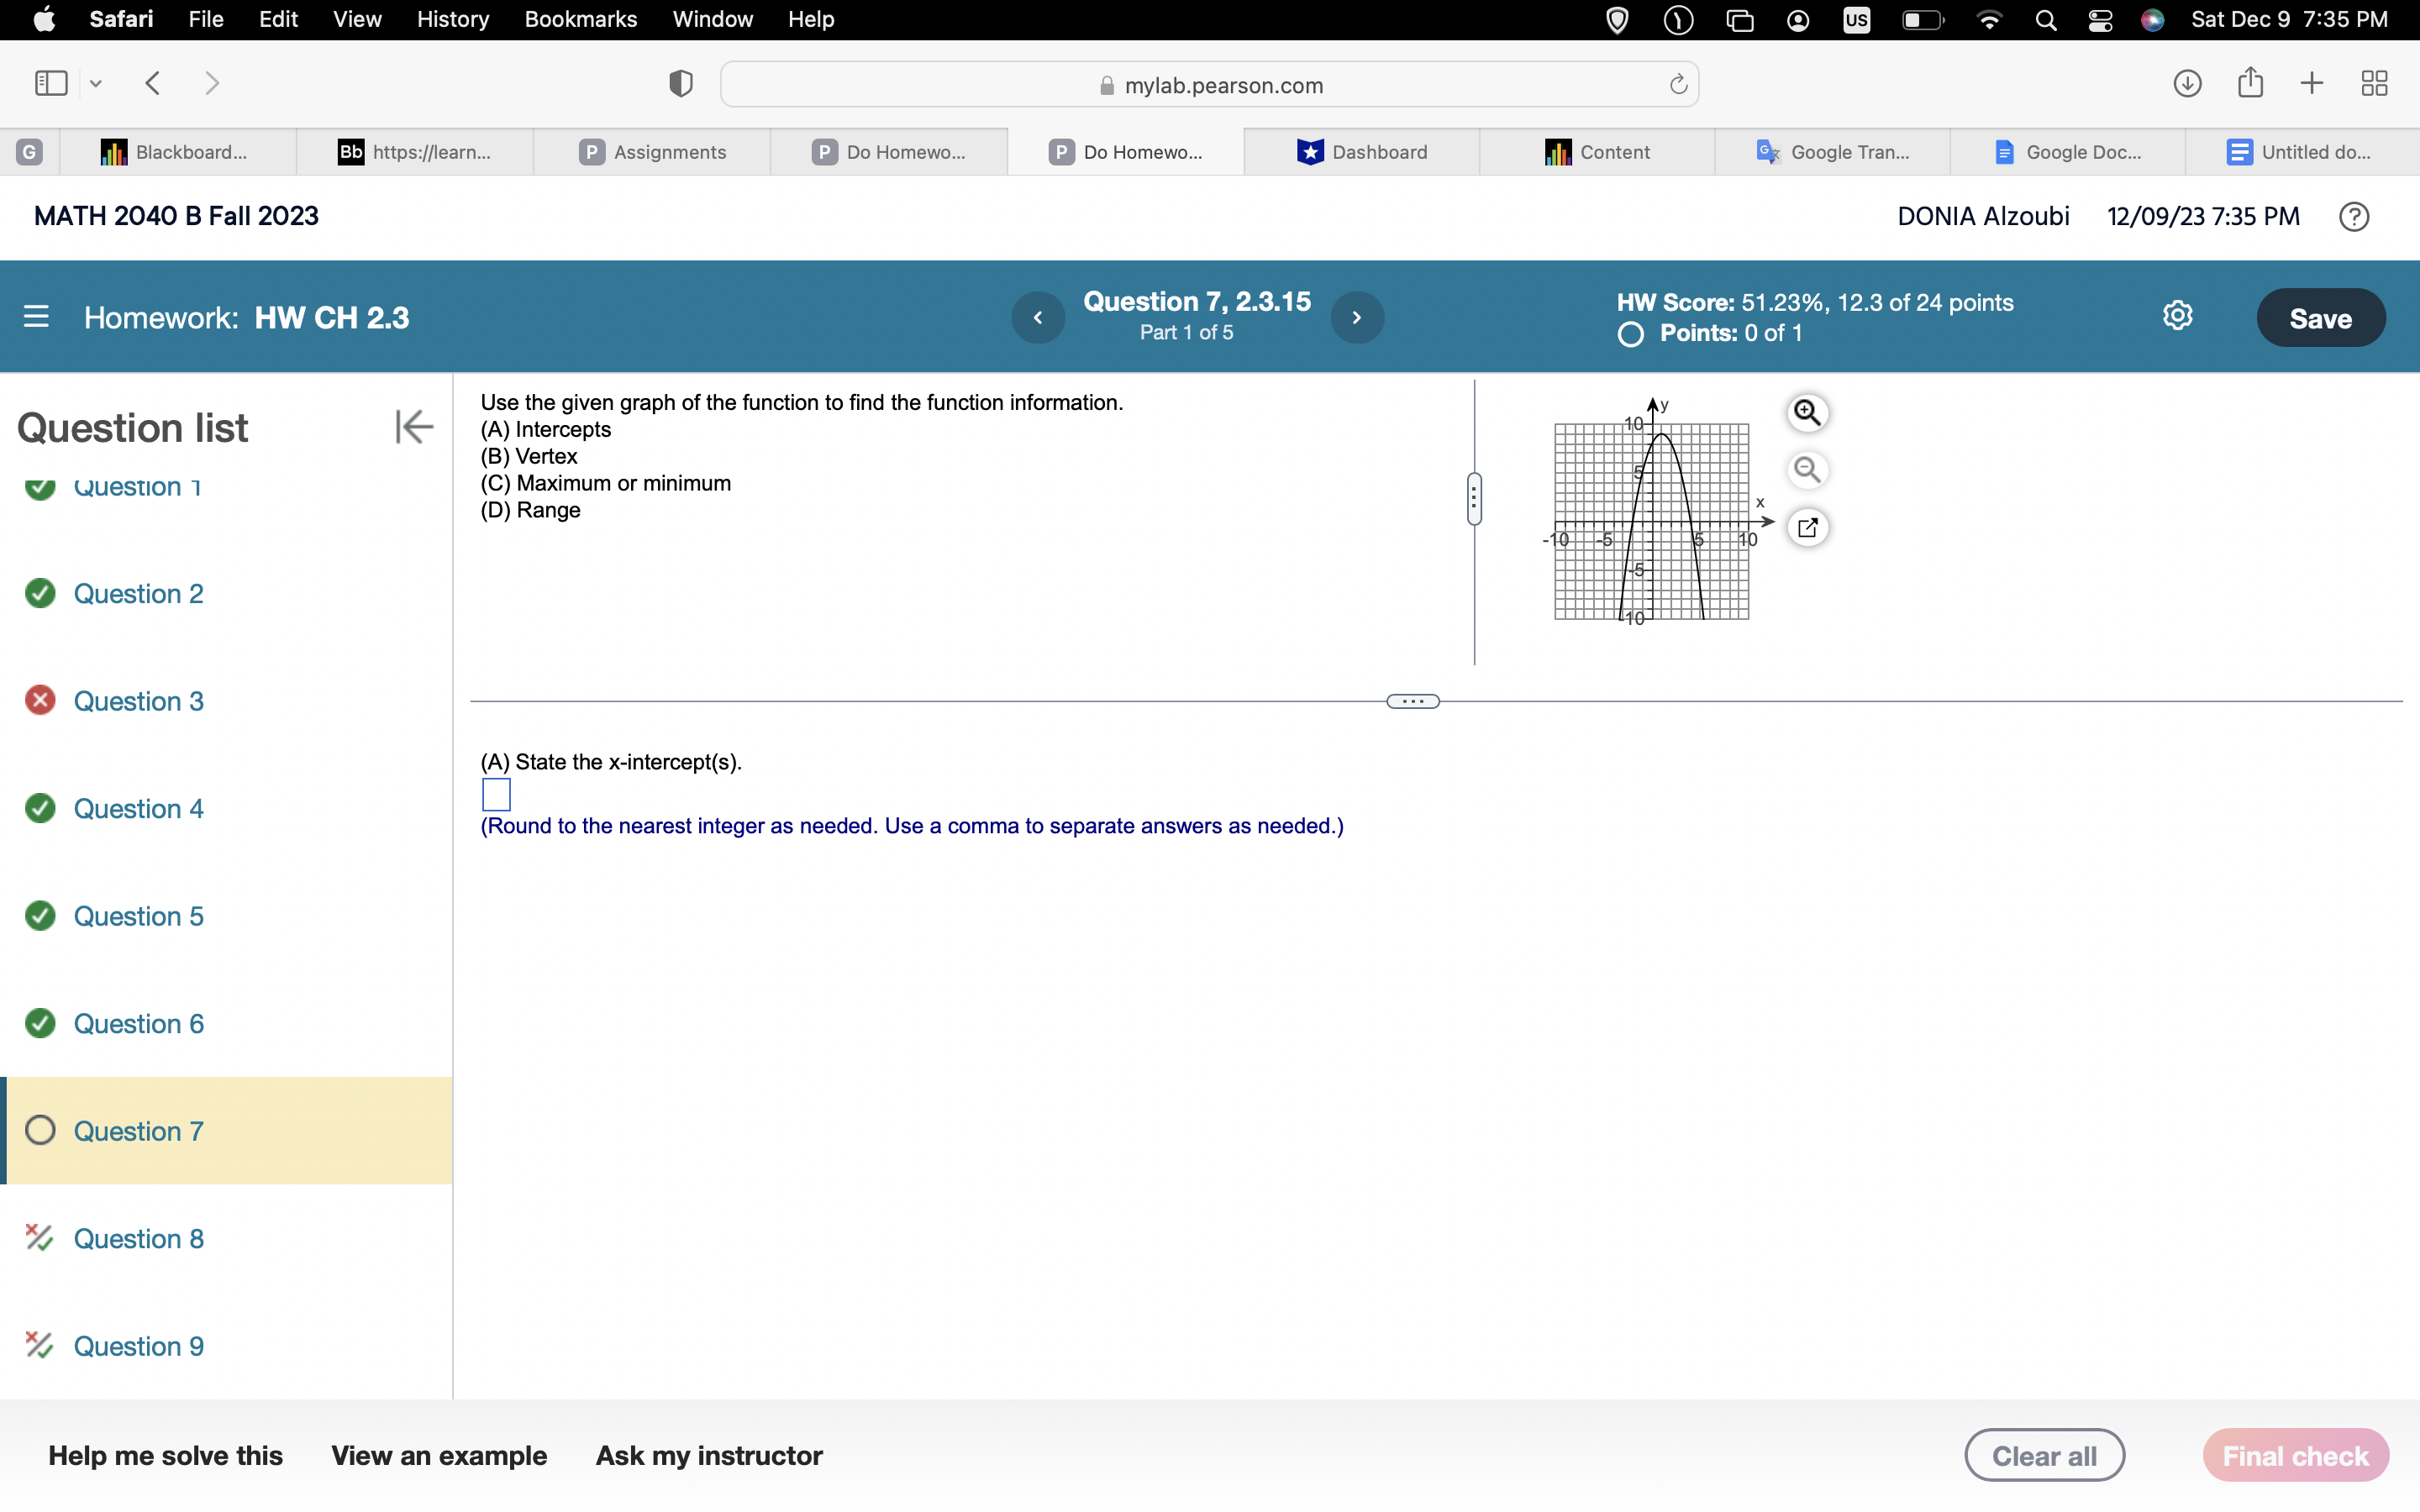Open the Bookmarks menu
The width and height of the screenshot is (2420, 1512).
pos(580,19)
